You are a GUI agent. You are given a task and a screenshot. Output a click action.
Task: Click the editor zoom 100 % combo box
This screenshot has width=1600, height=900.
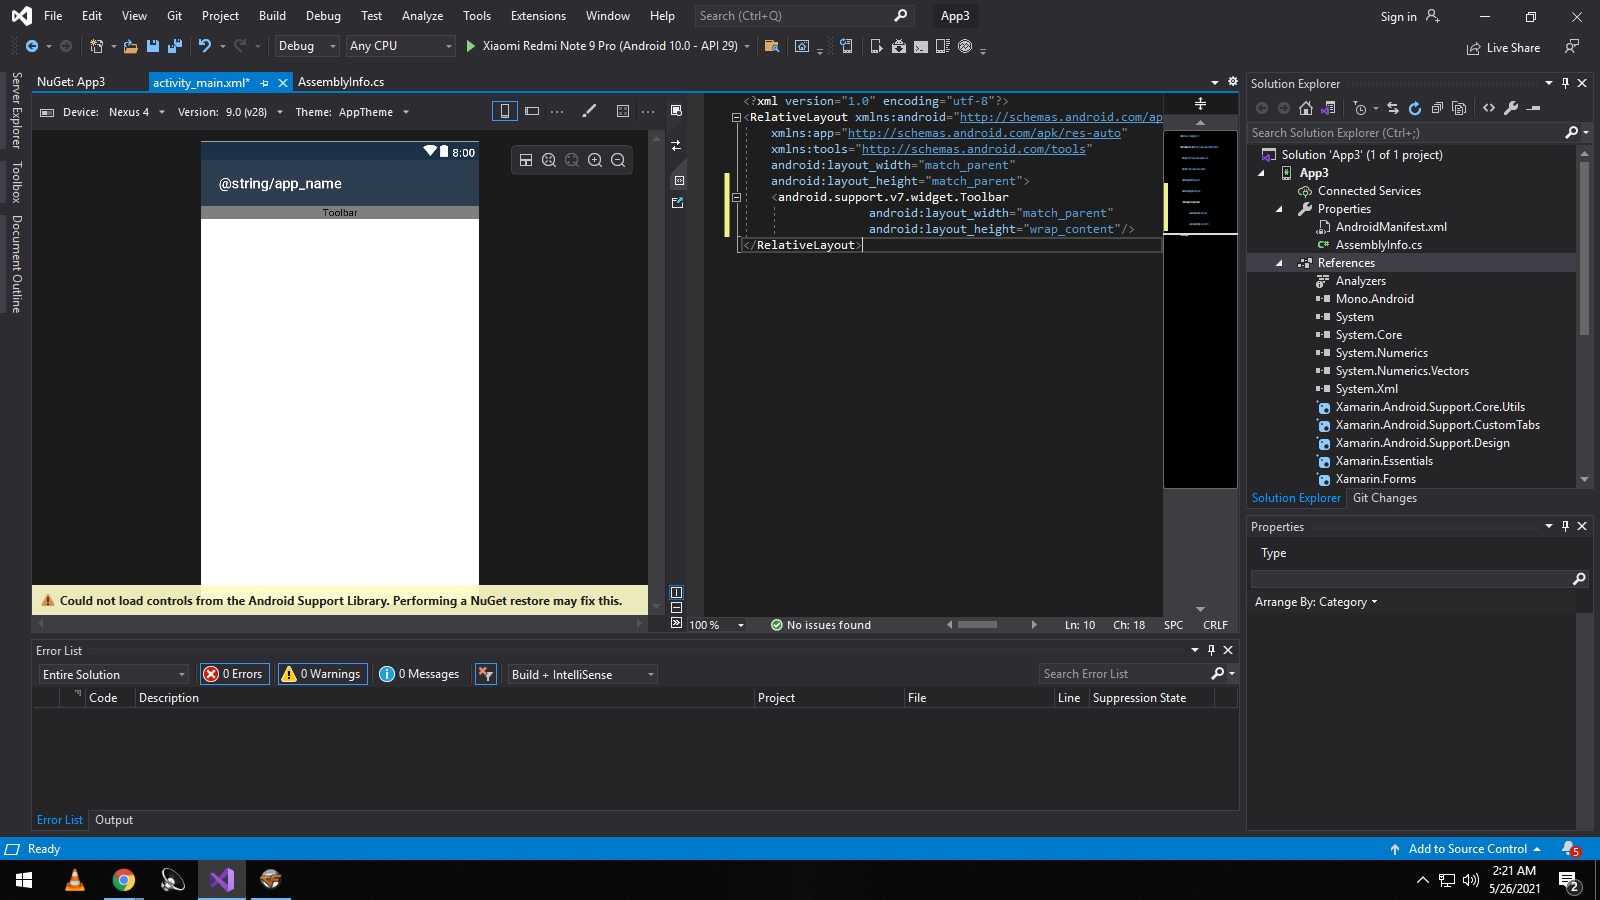click(x=717, y=625)
